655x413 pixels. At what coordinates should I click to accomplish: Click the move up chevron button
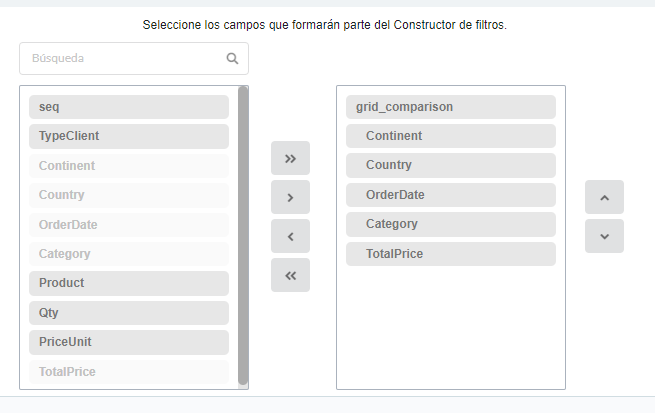click(604, 197)
